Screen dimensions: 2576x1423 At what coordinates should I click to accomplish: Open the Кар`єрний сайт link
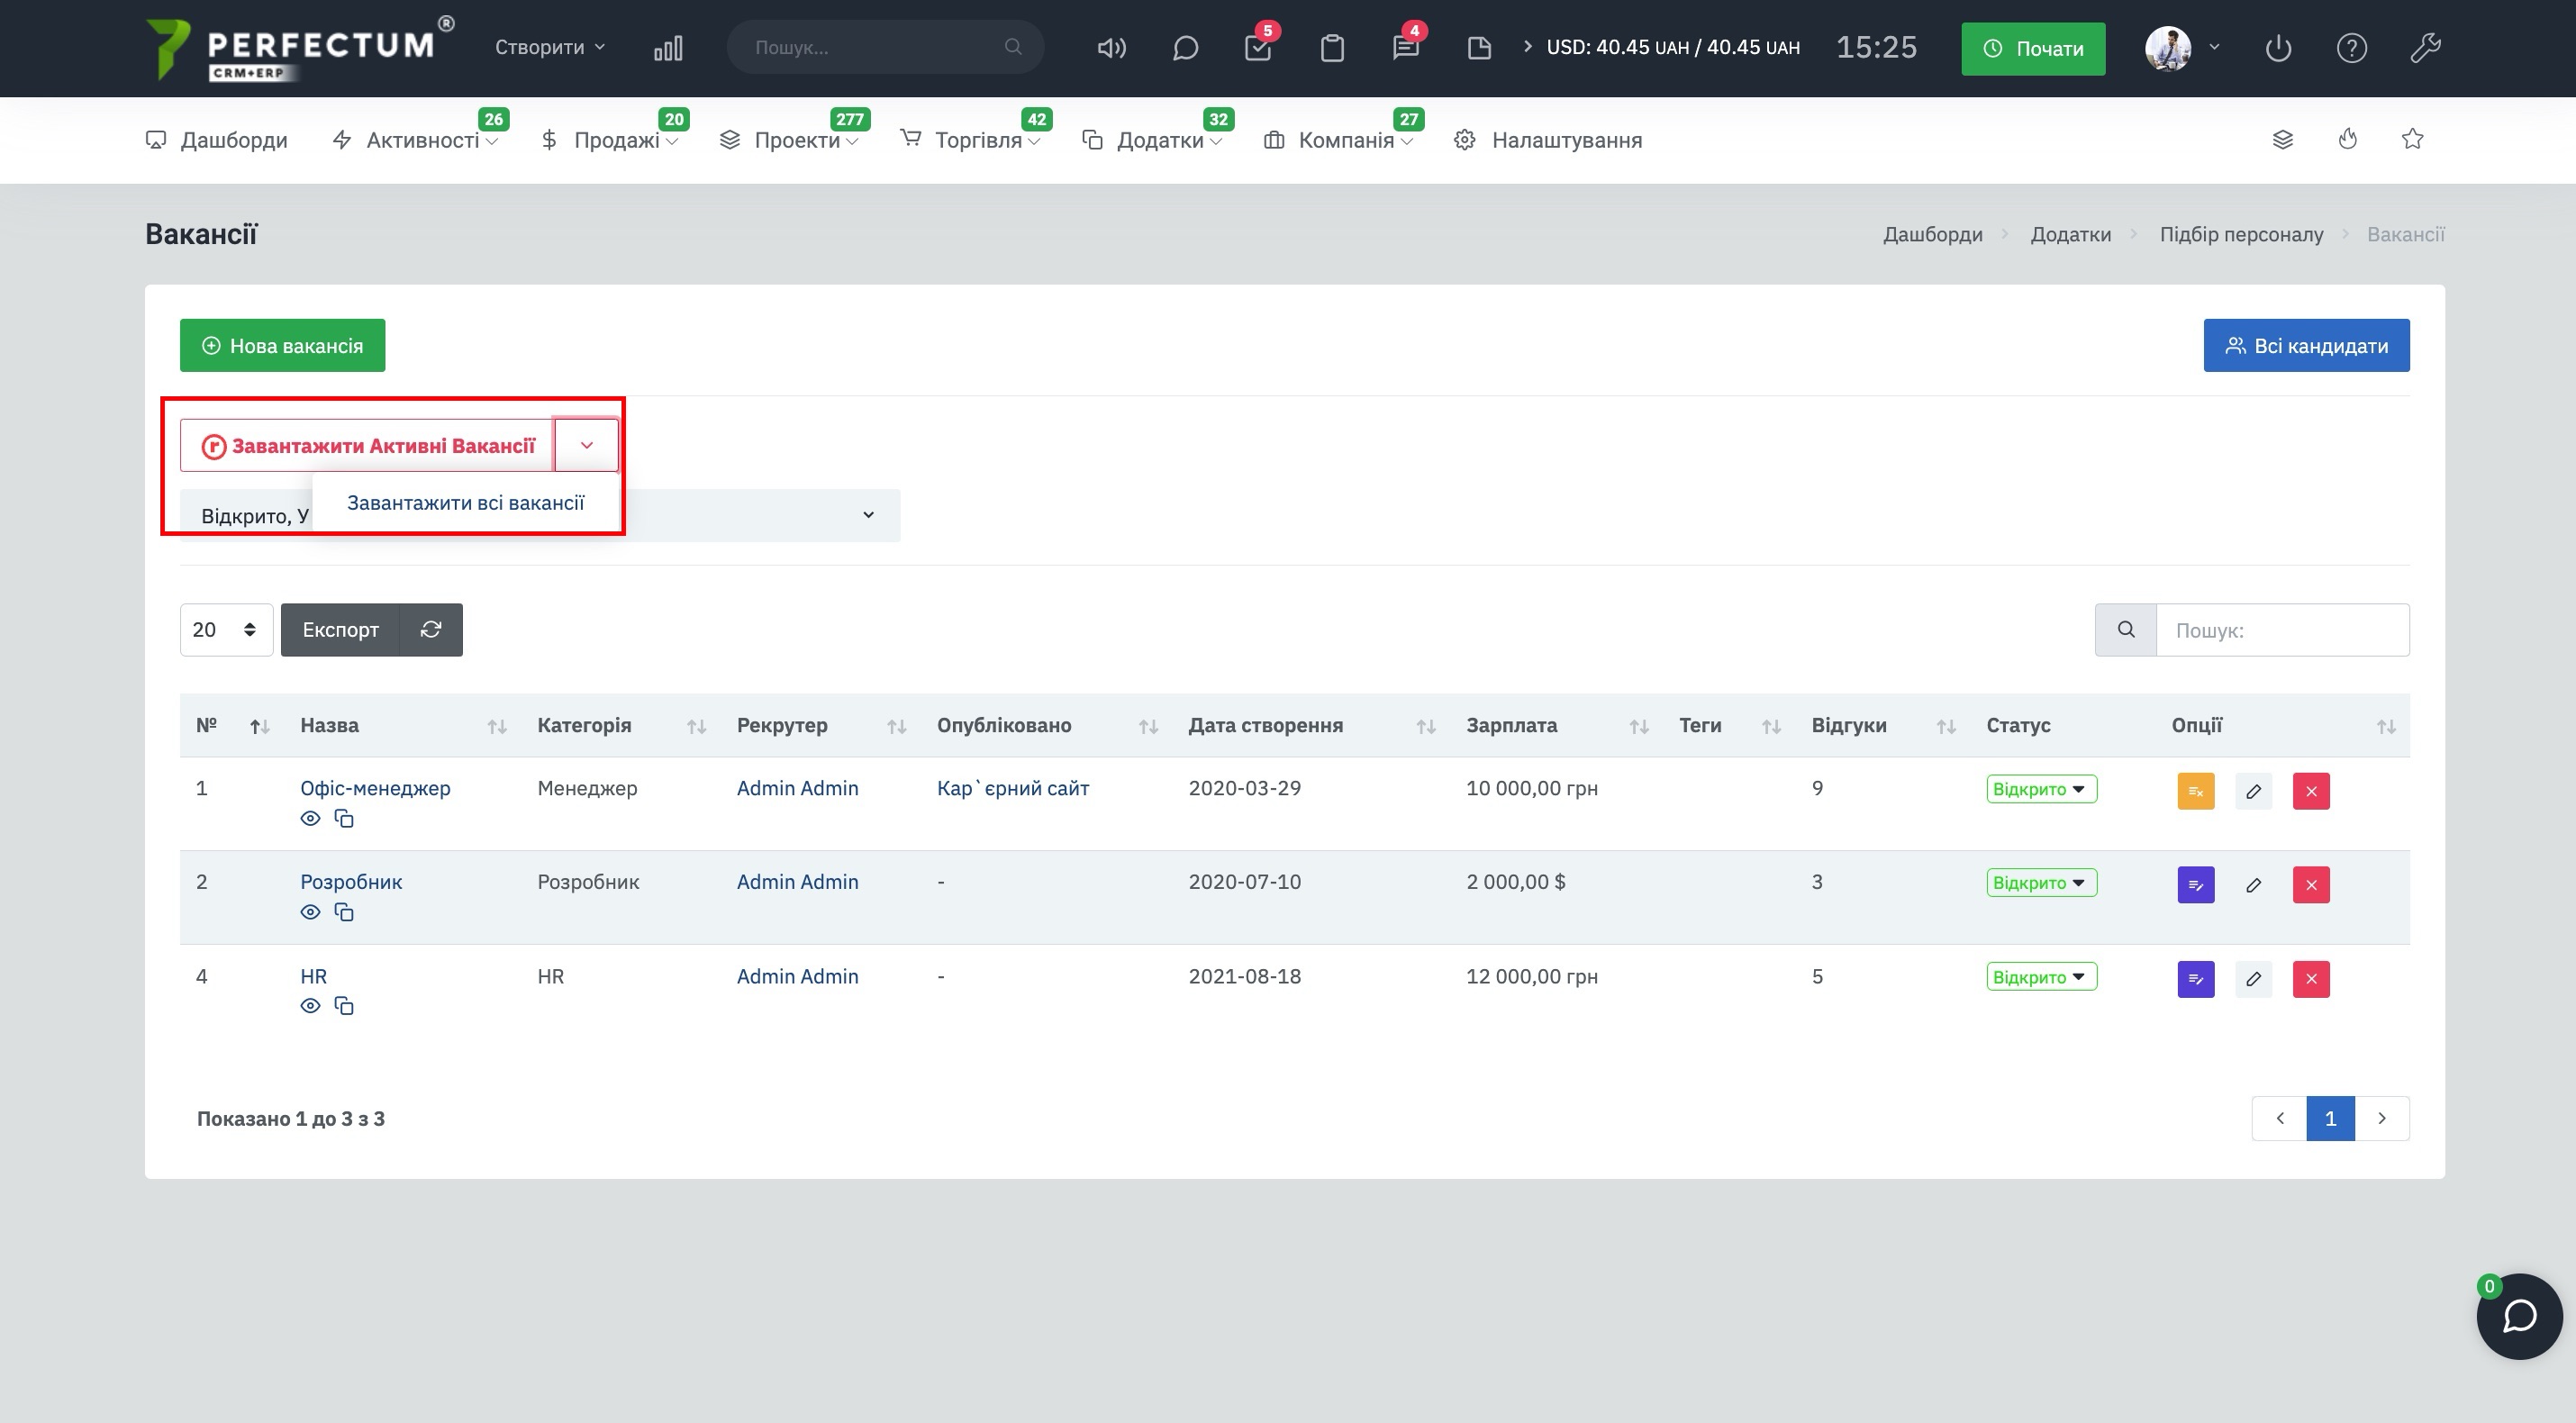tap(1013, 788)
